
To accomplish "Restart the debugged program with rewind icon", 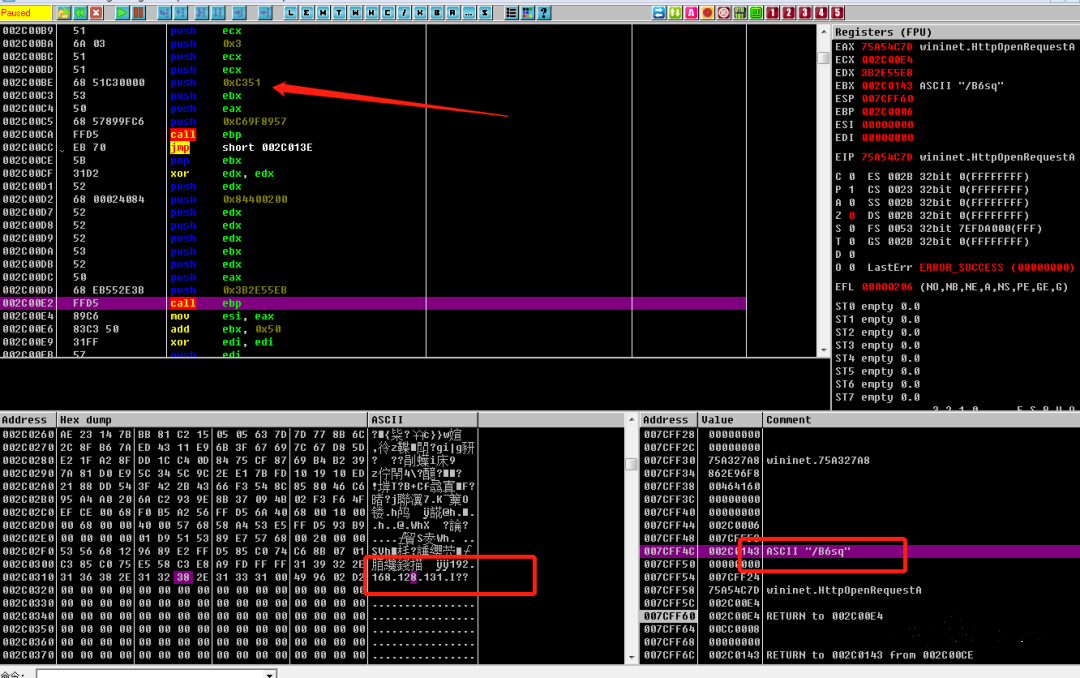I will click(x=80, y=13).
